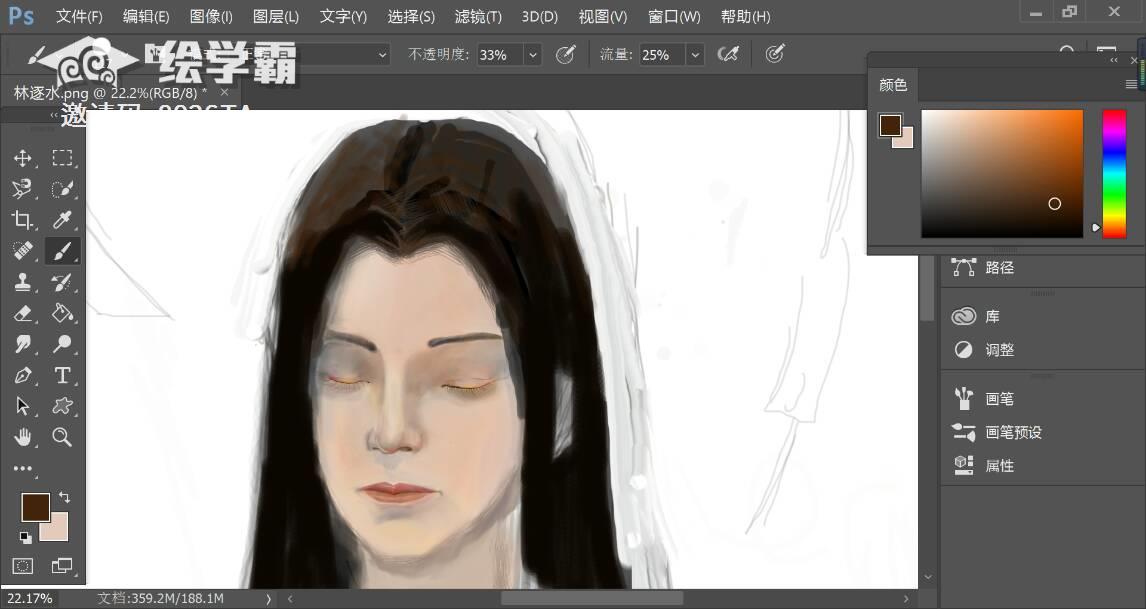Image resolution: width=1146 pixels, height=609 pixels.
Task: Click the opacity 33% input field
Action: tap(501, 55)
